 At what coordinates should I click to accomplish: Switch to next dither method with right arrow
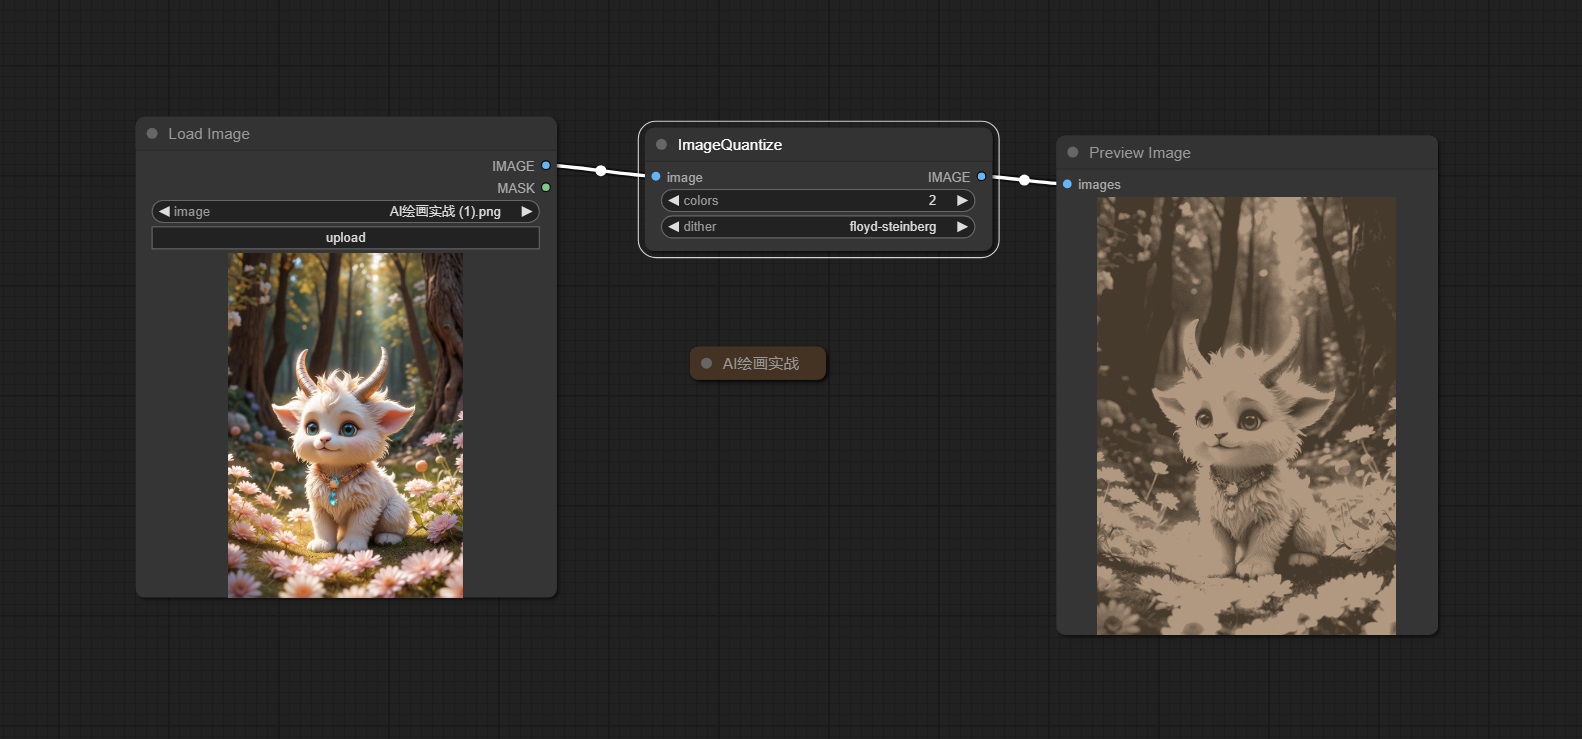pos(962,227)
